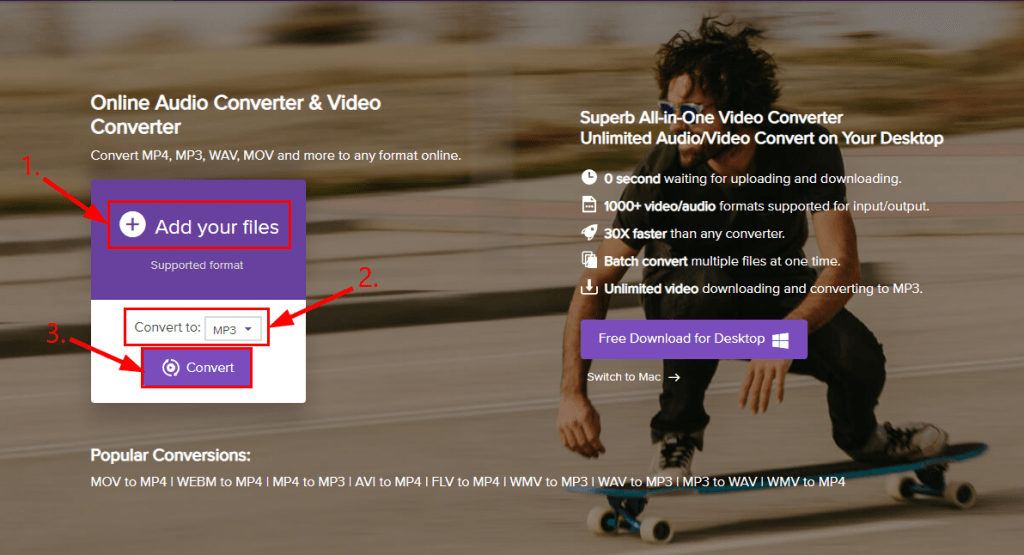Click the Batch convert multiple files text
The image size is (1024, 555).
click(x=722, y=261)
